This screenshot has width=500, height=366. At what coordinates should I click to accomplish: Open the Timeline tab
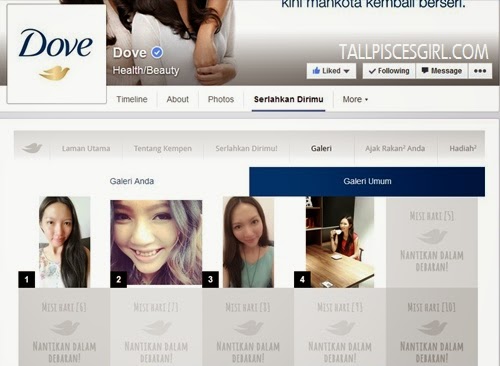[x=132, y=99]
